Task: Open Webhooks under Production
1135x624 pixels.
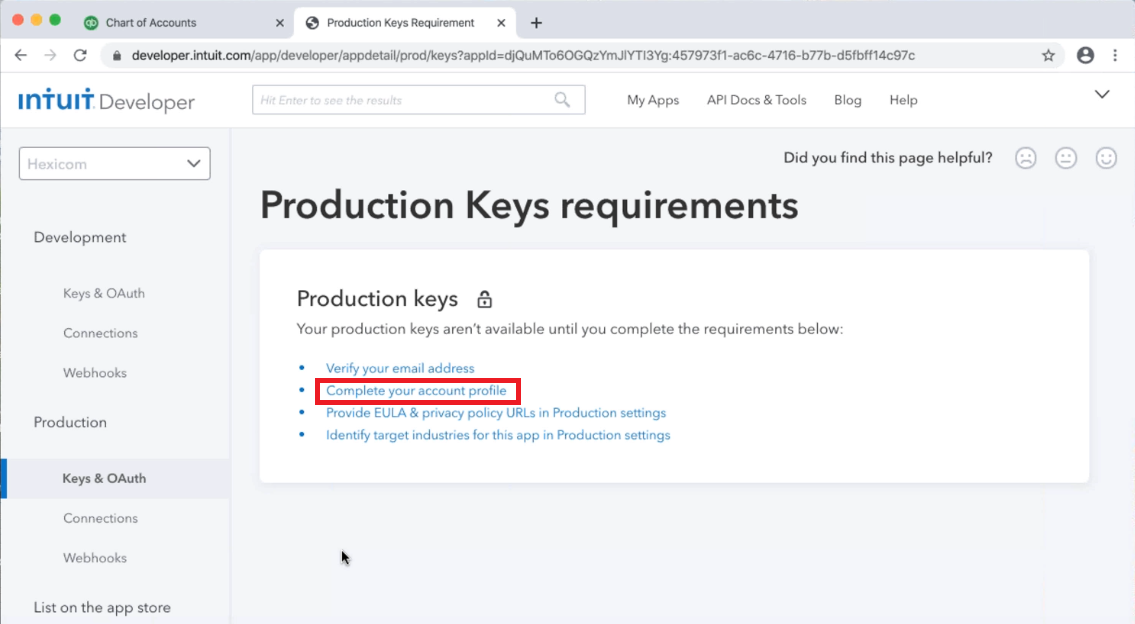Action: click(x=95, y=558)
